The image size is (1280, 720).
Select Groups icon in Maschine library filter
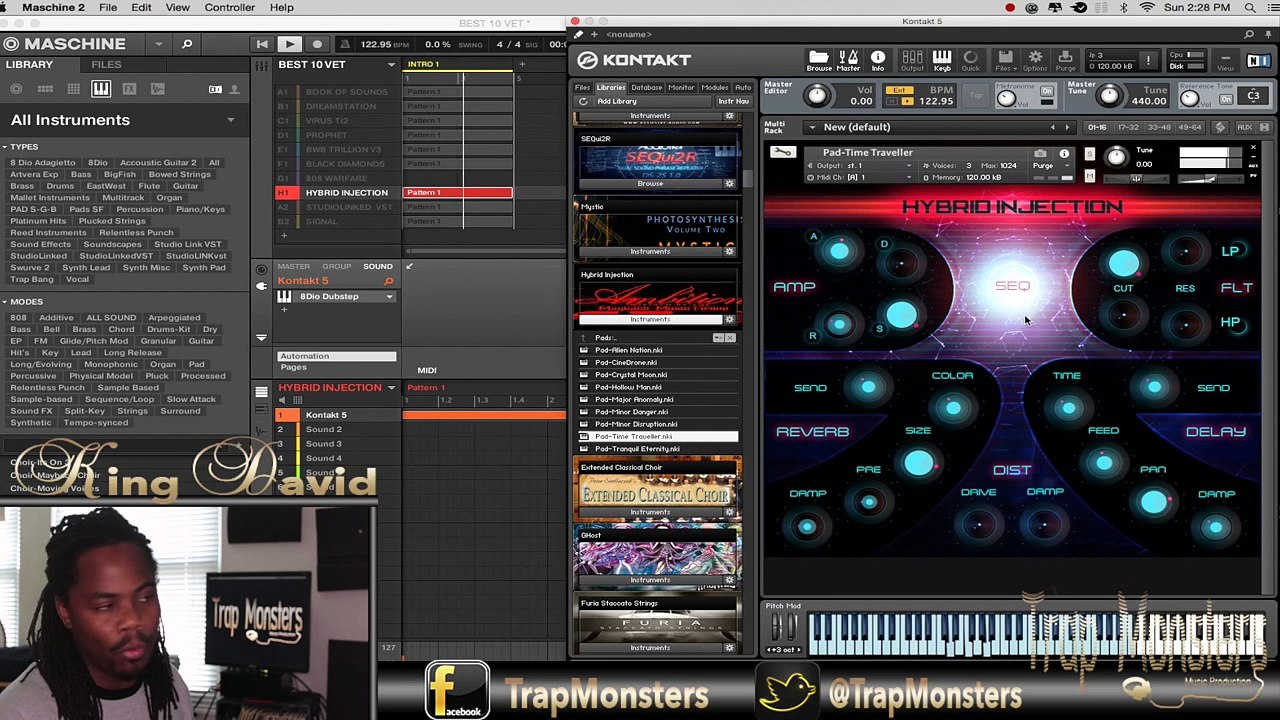45,89
